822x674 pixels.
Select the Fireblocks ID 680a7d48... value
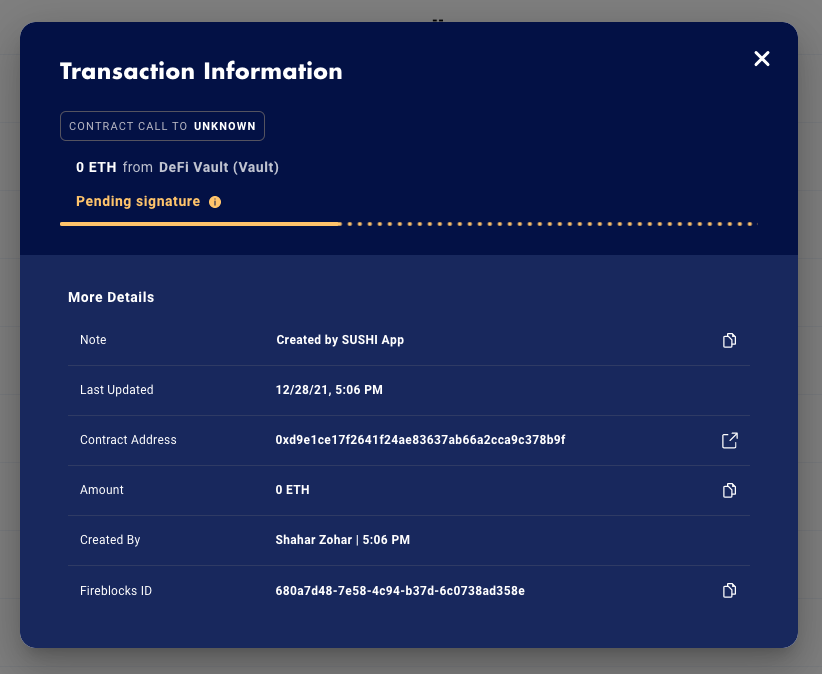pos(400,591)
